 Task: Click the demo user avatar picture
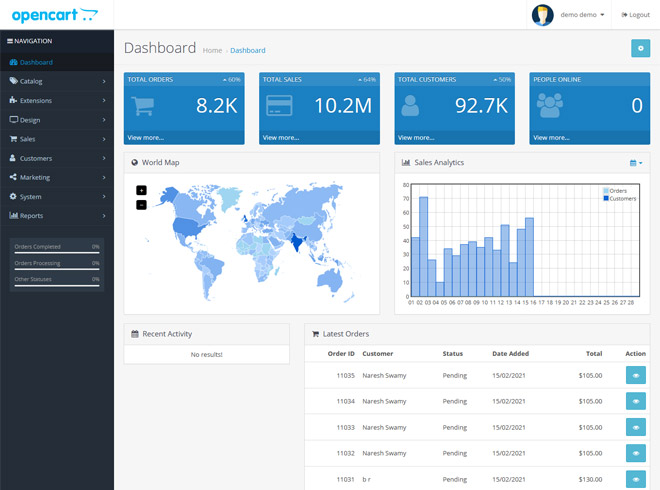click(x=543, y=15)
